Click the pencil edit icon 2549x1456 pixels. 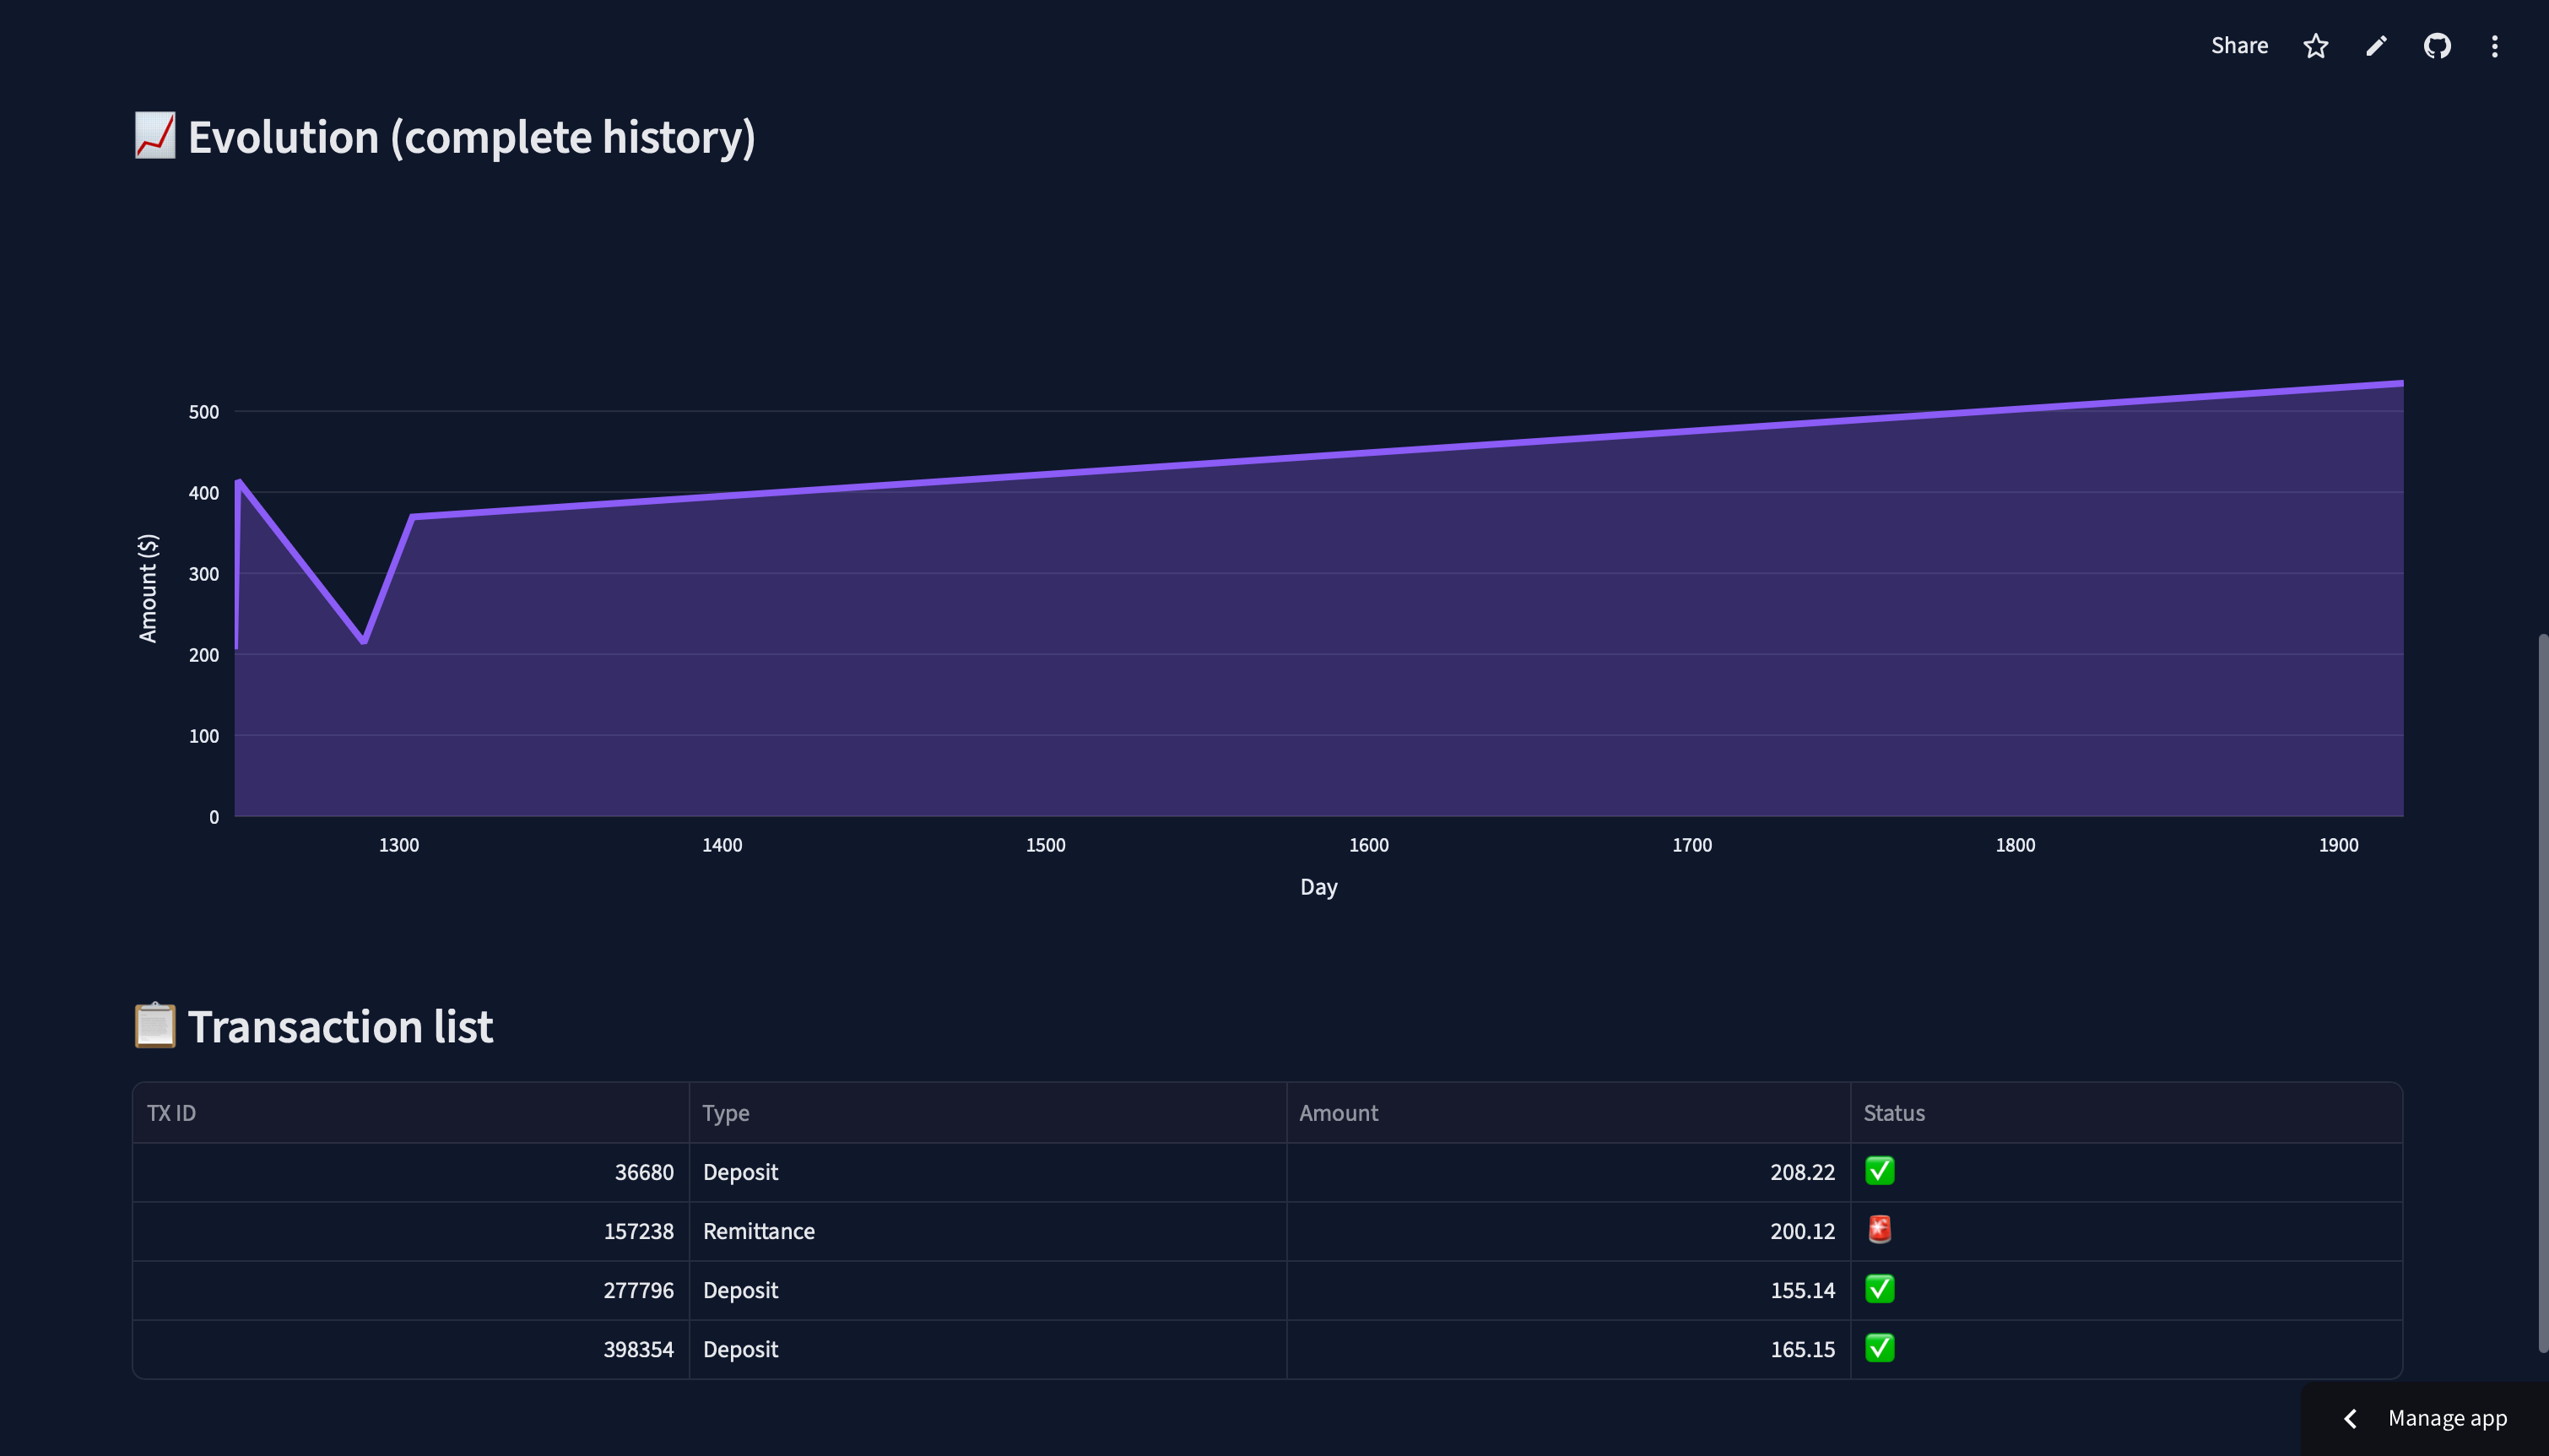pyautogui.click(x=2376, y=46)
